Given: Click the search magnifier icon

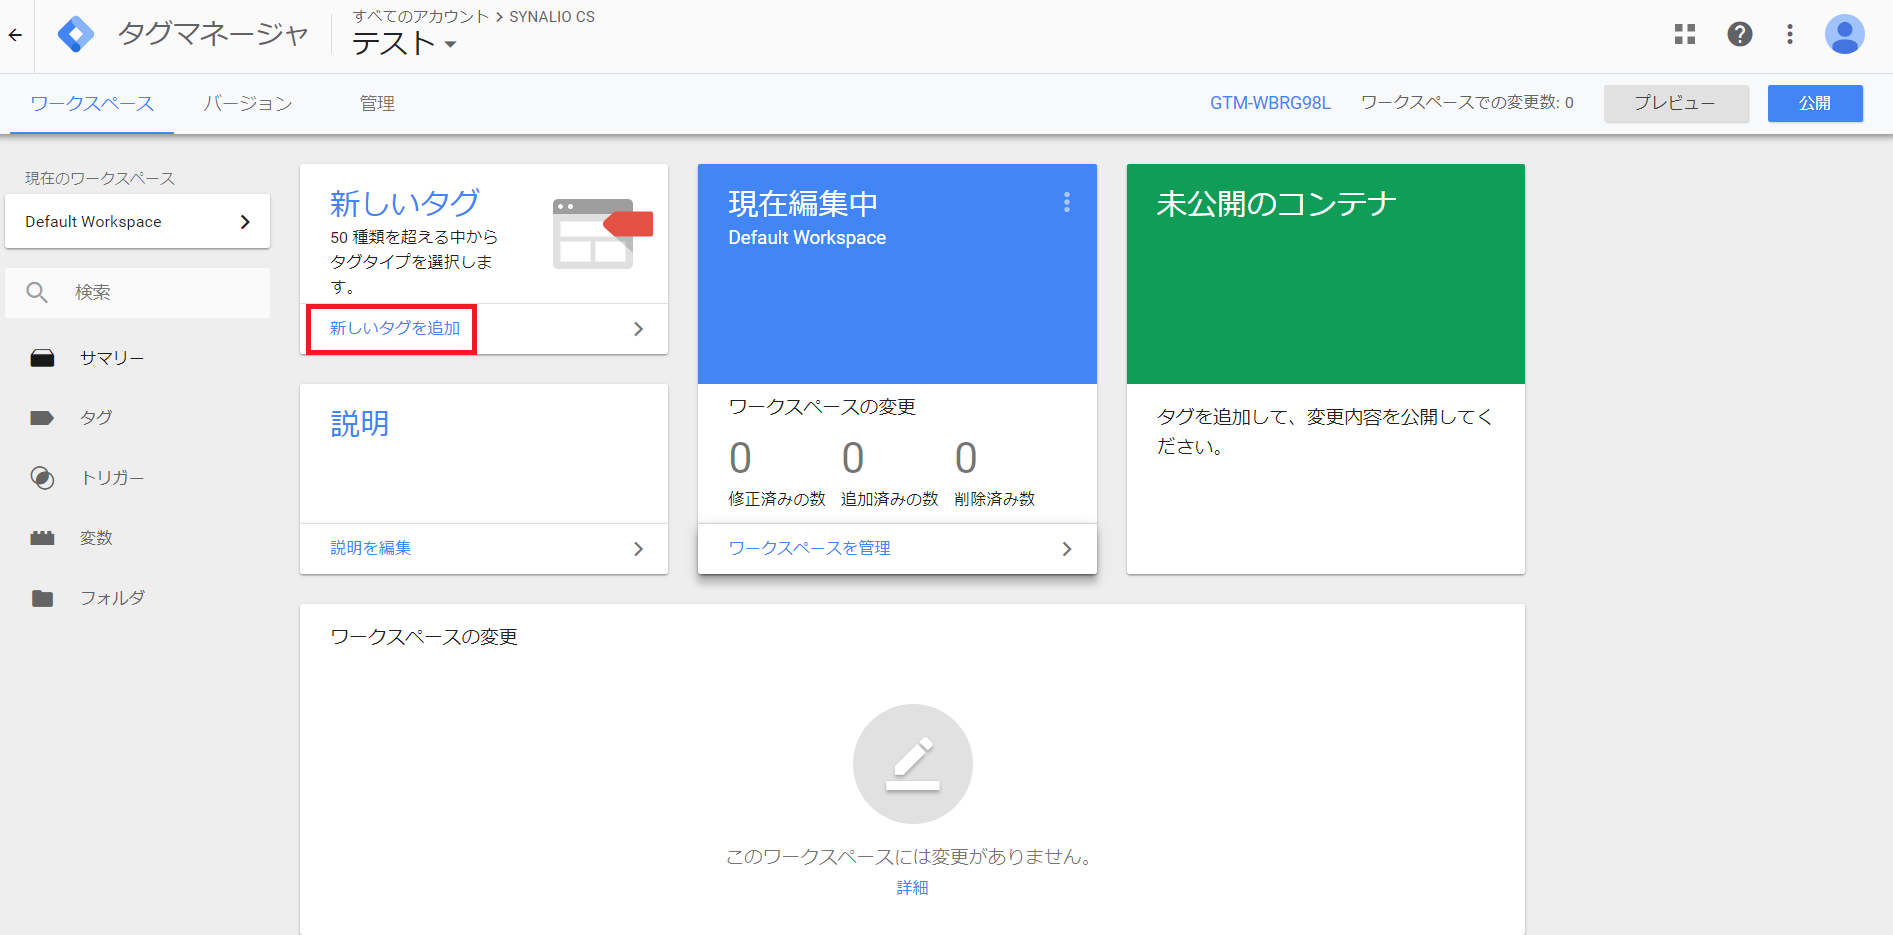Looking at the screenshot, I should (37, 292).
